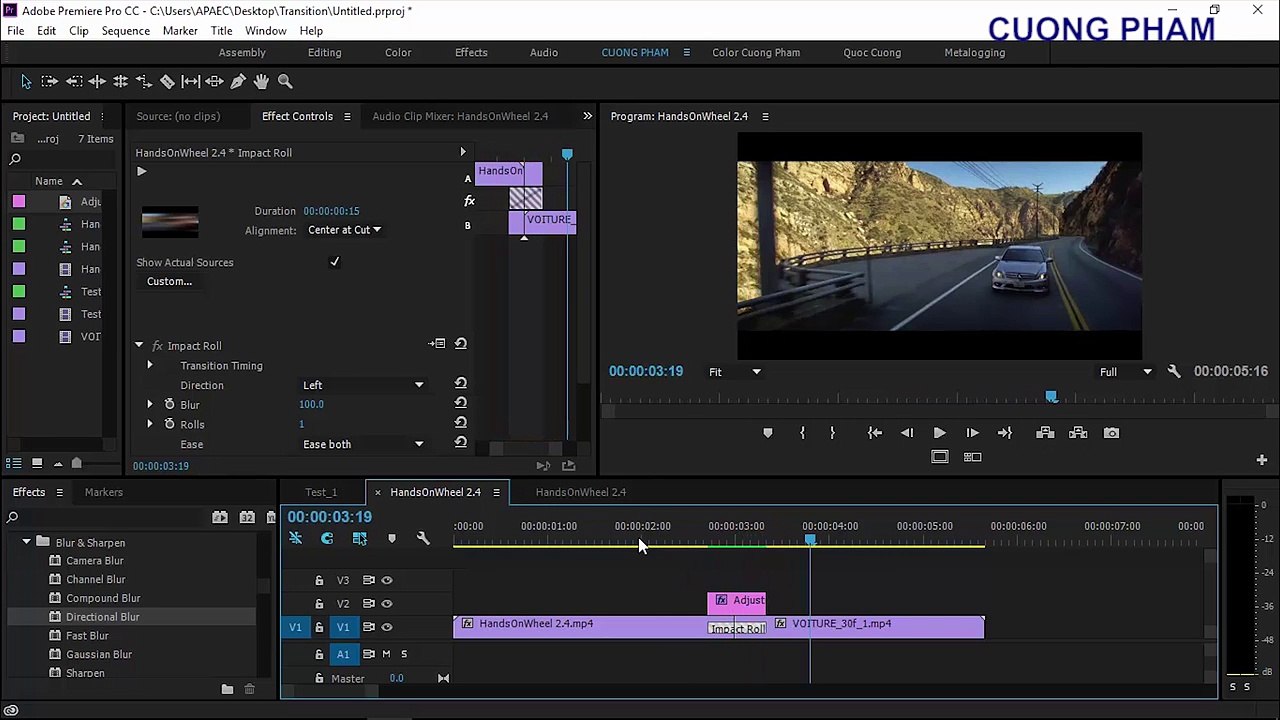1280x720 pixels.
Task: Toggle timeline Snap magnet icon
Action: point(327,538)
